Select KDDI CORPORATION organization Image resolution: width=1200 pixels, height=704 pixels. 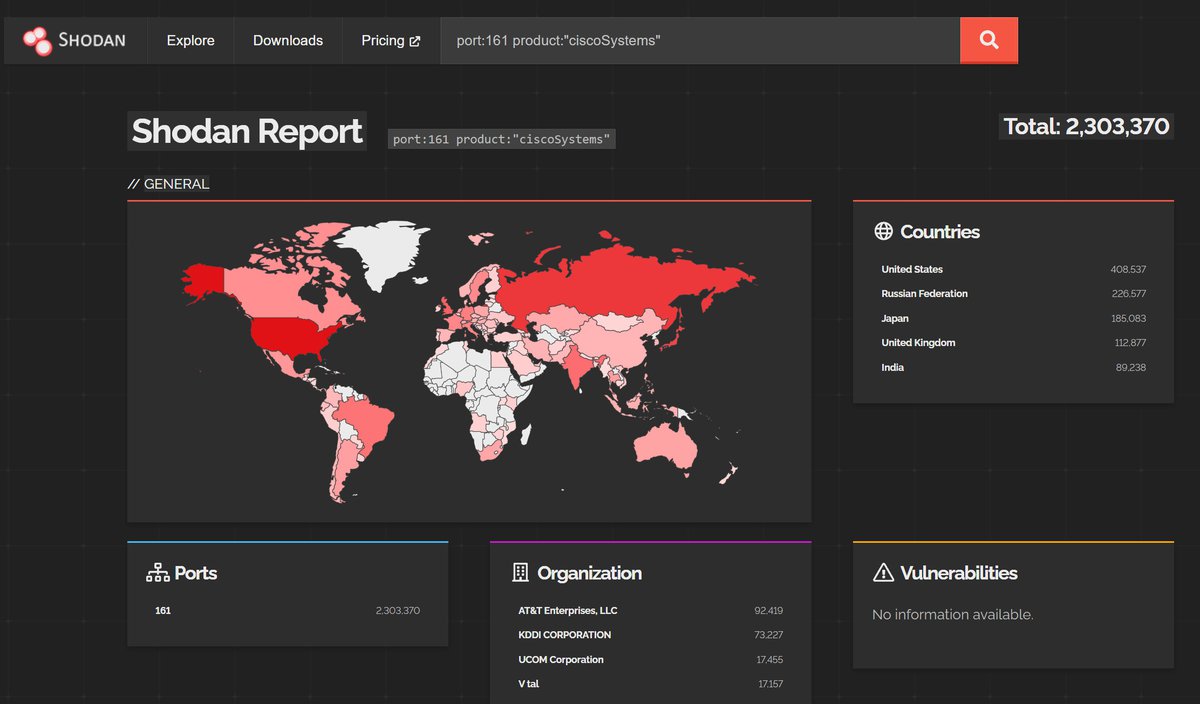click(x=564, y=635)
